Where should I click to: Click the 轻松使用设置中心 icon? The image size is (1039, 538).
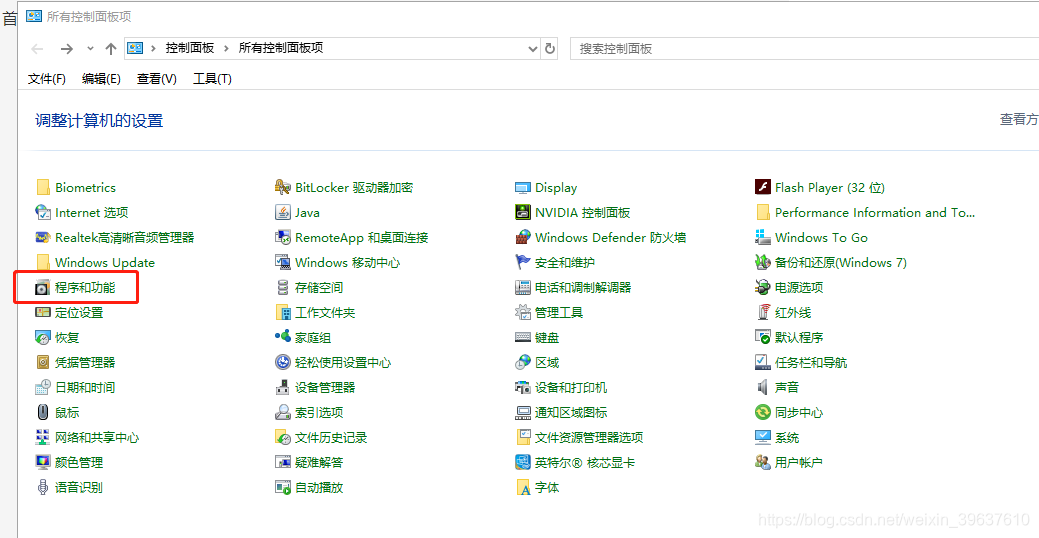(x=283, y=362)
